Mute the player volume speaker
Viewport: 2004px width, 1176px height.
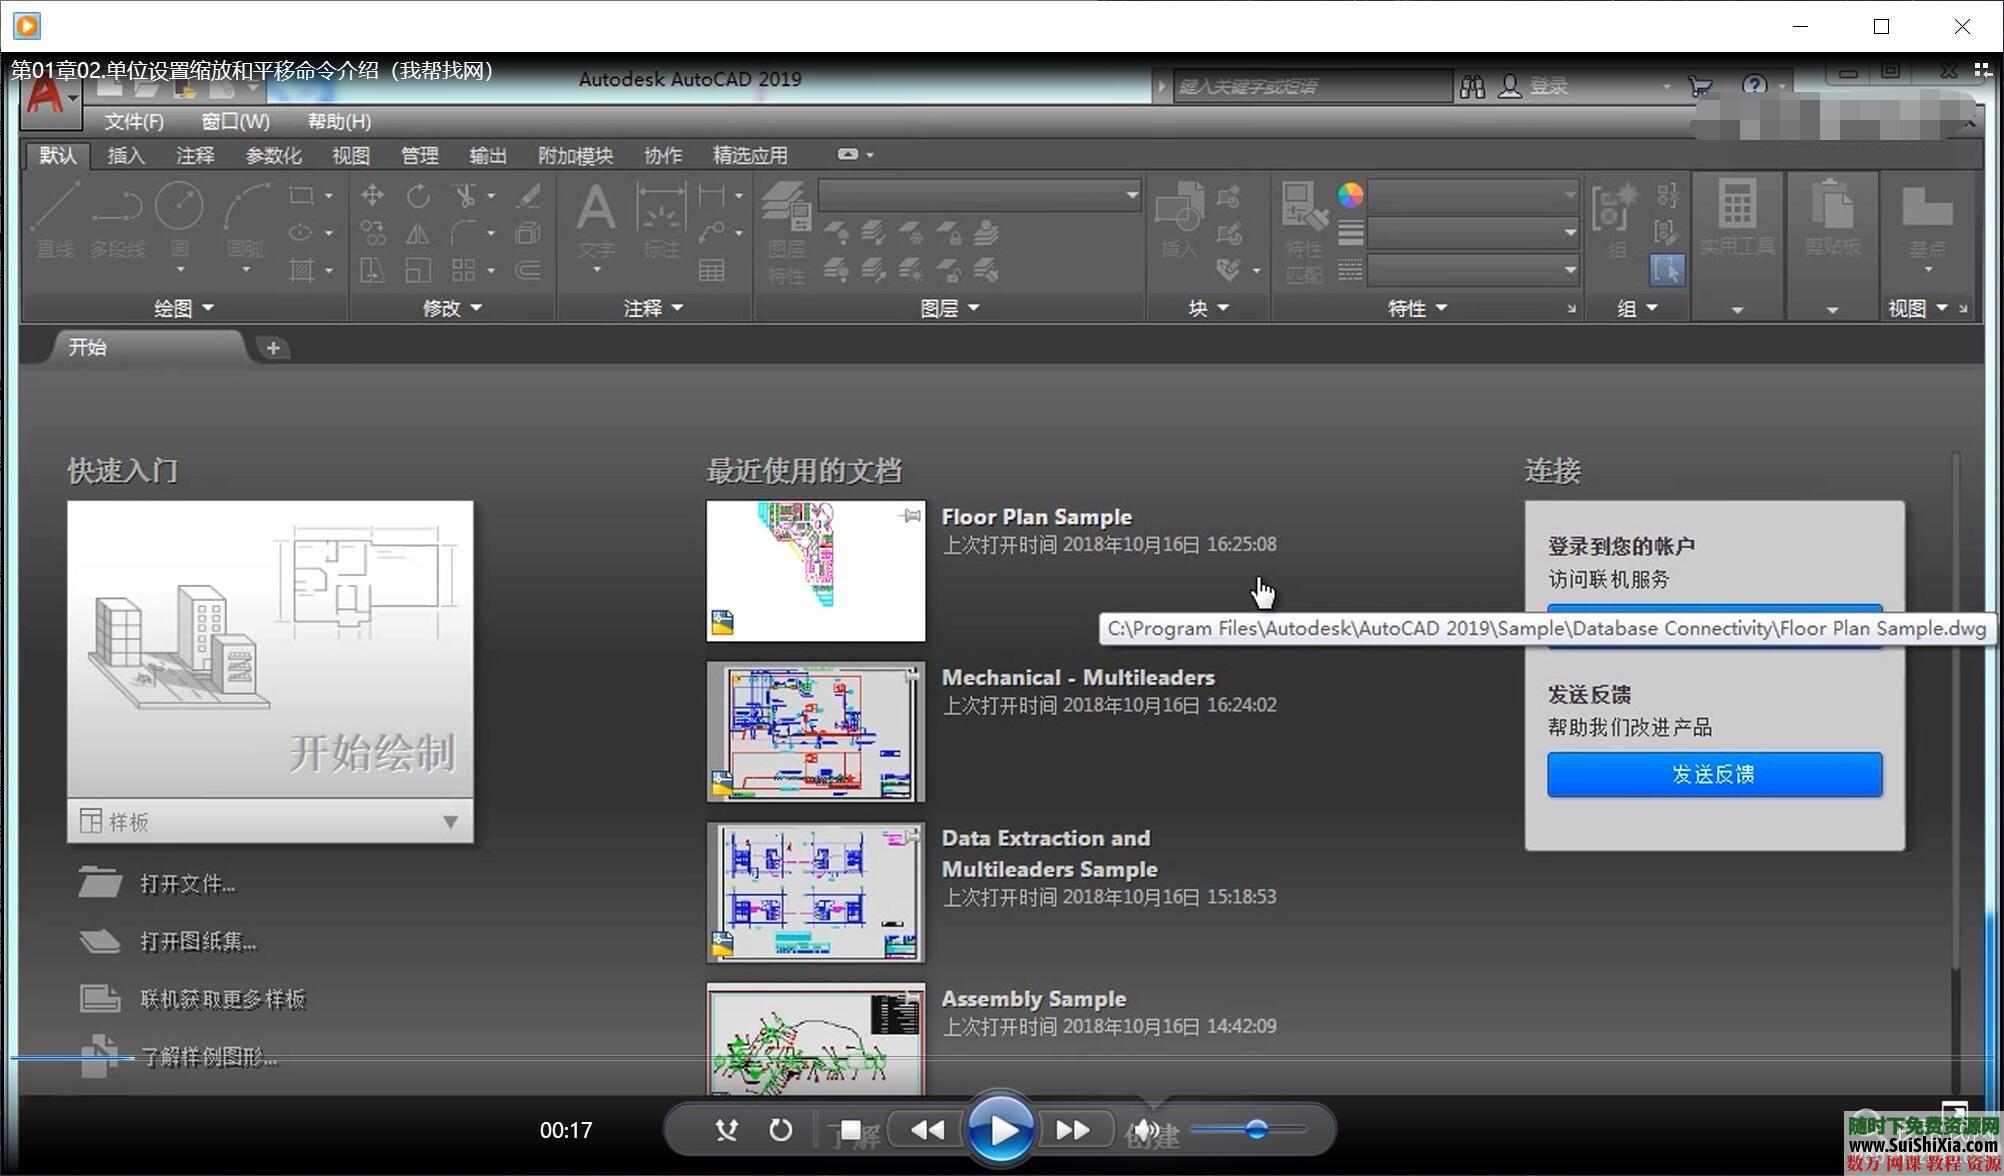click(1146, 1130)
